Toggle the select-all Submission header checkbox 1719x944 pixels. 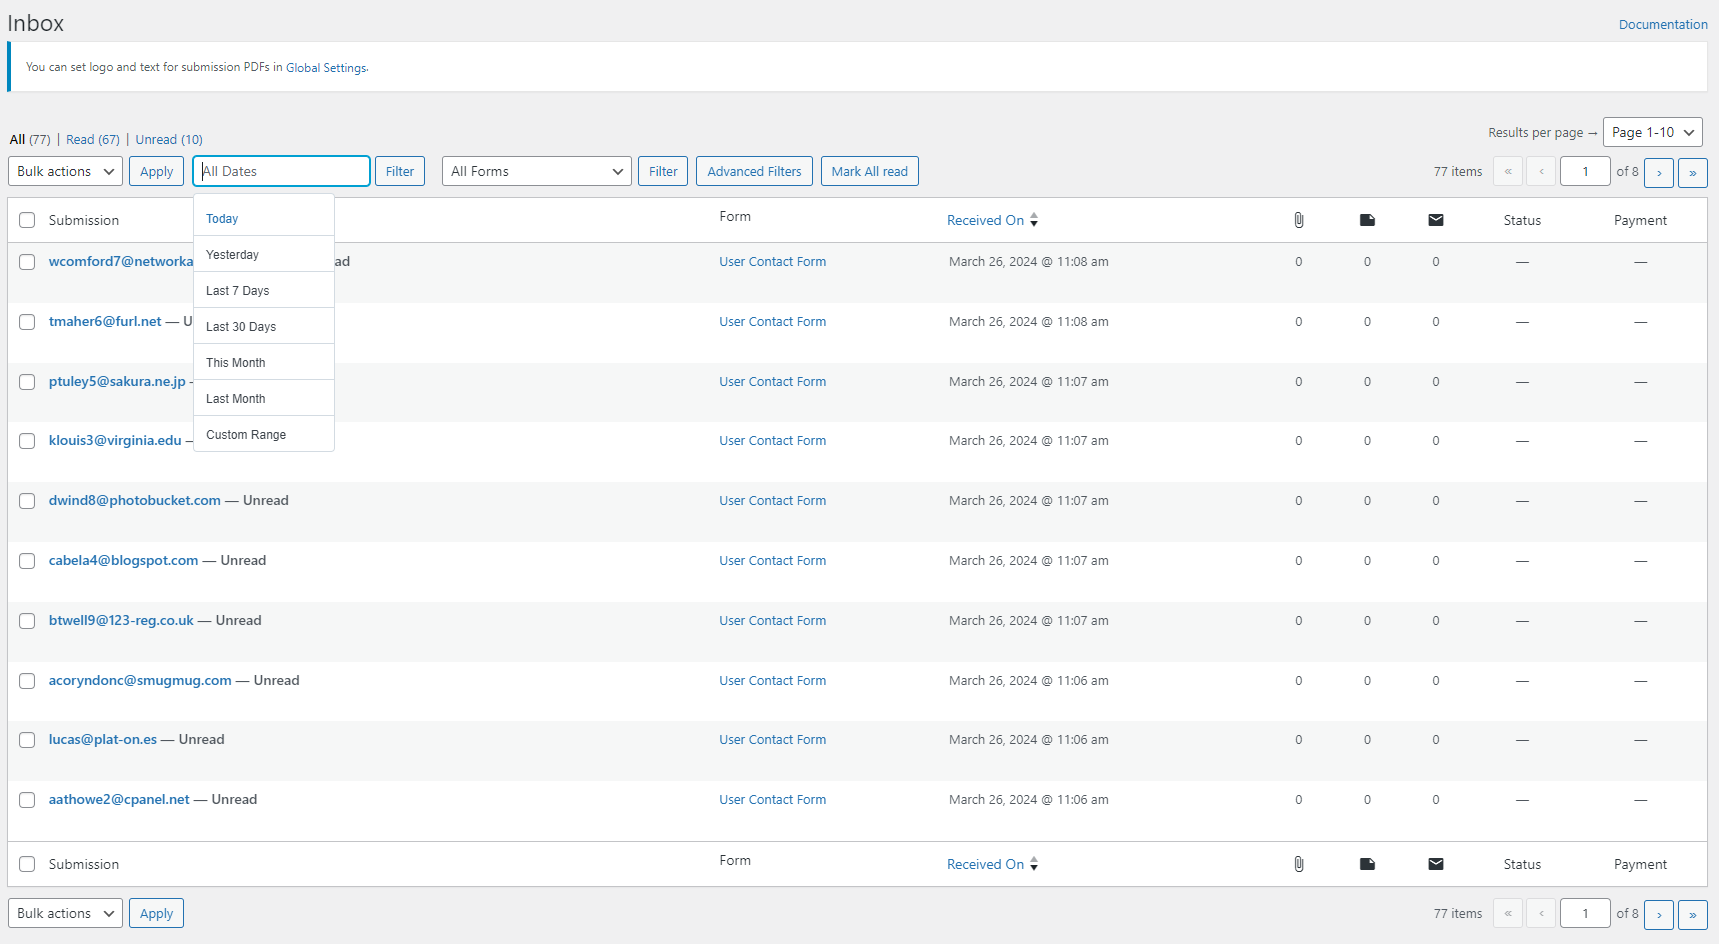pyautogui.click(x=27, y=220)
